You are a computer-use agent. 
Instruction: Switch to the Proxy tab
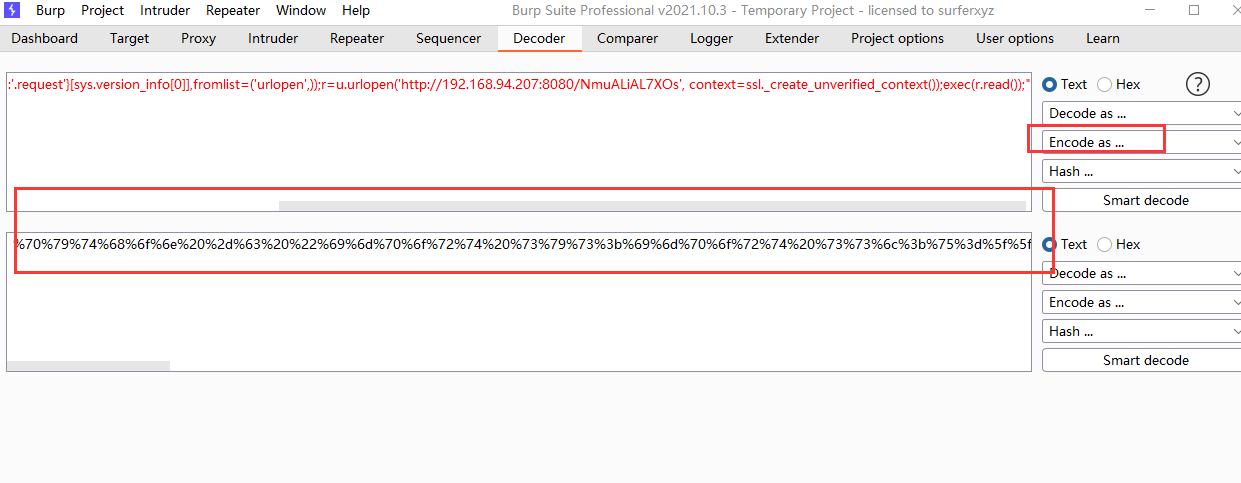[x=198, y=38]
